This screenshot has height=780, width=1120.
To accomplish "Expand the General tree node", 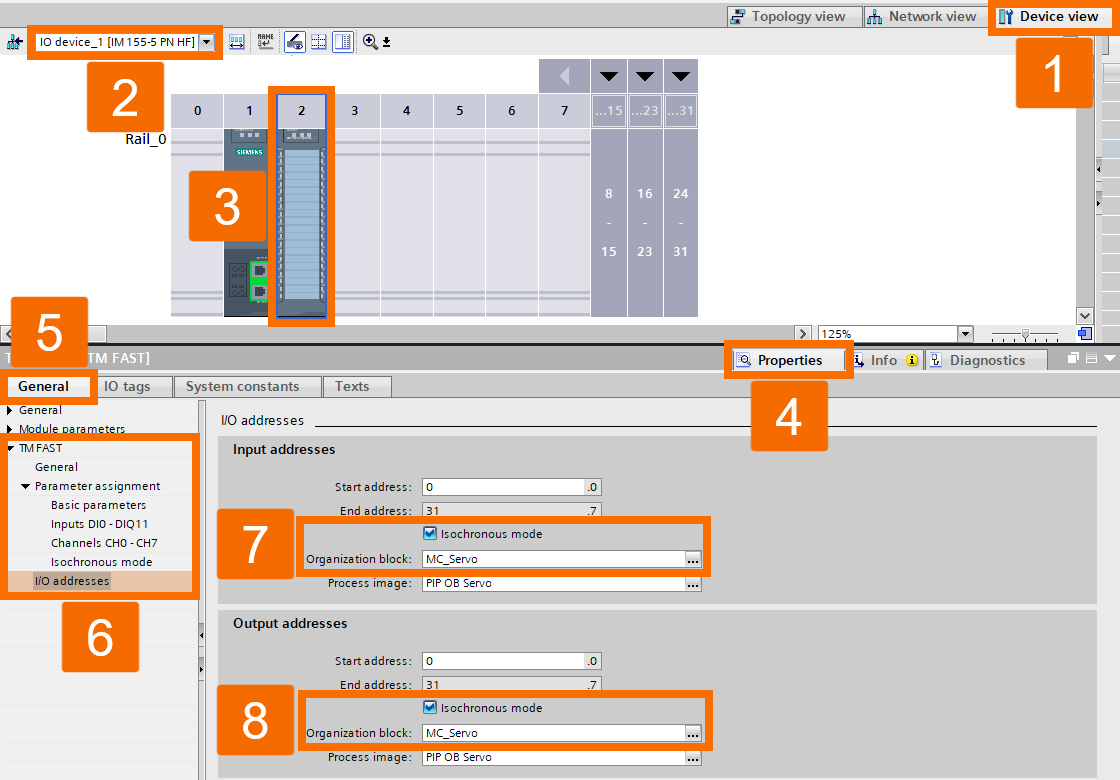I will click(x=9, y=410).
